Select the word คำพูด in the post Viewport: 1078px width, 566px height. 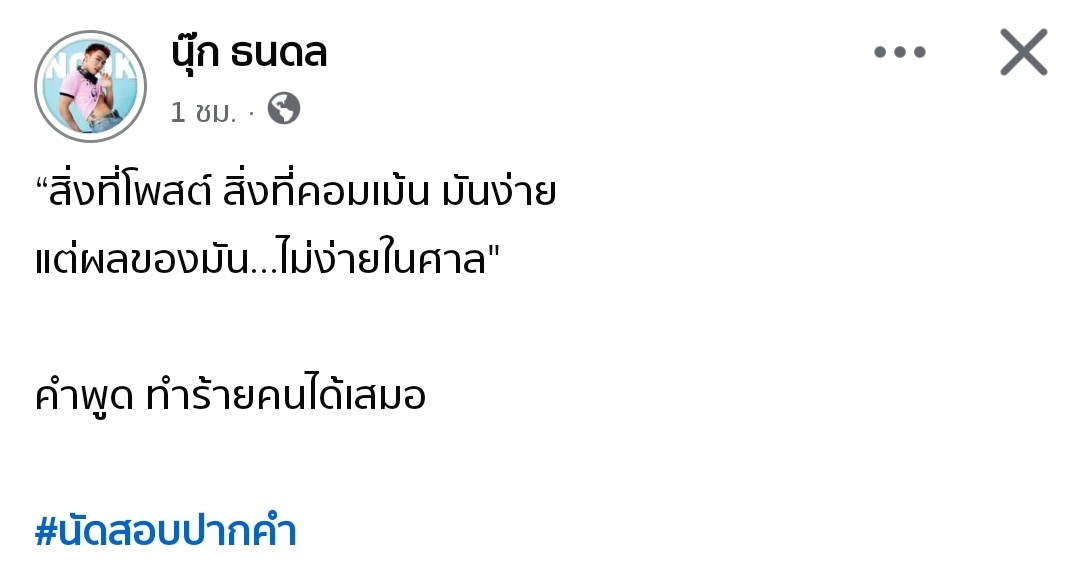pyautogui.click(x=84, y=397)
